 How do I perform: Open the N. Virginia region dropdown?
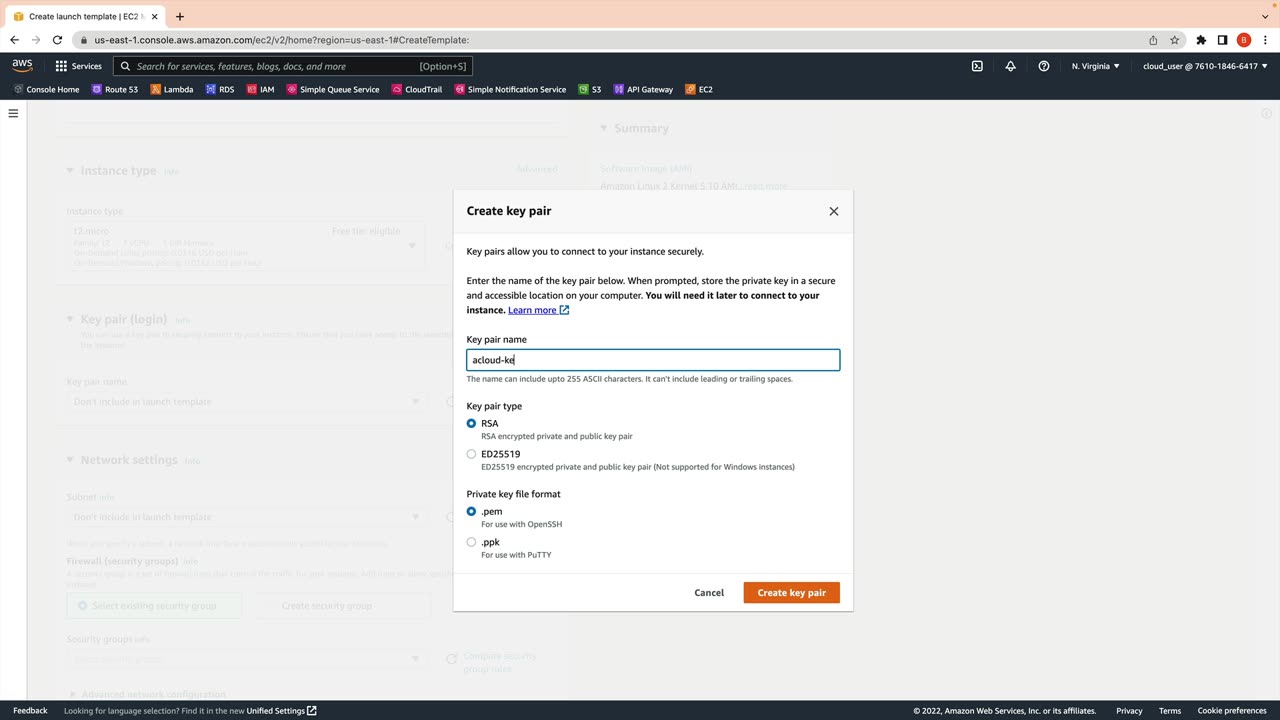pos(1096,66)
